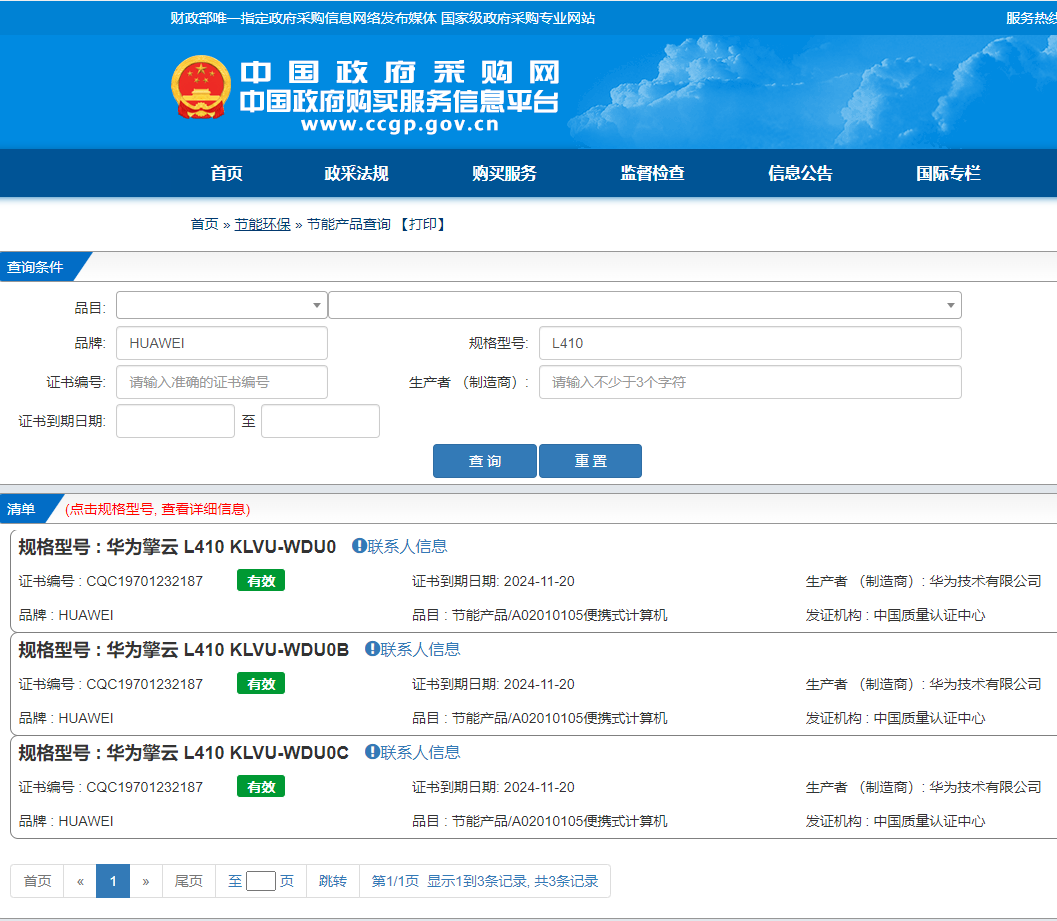Click the 生产者（制造商） input field

click(750, 382)
